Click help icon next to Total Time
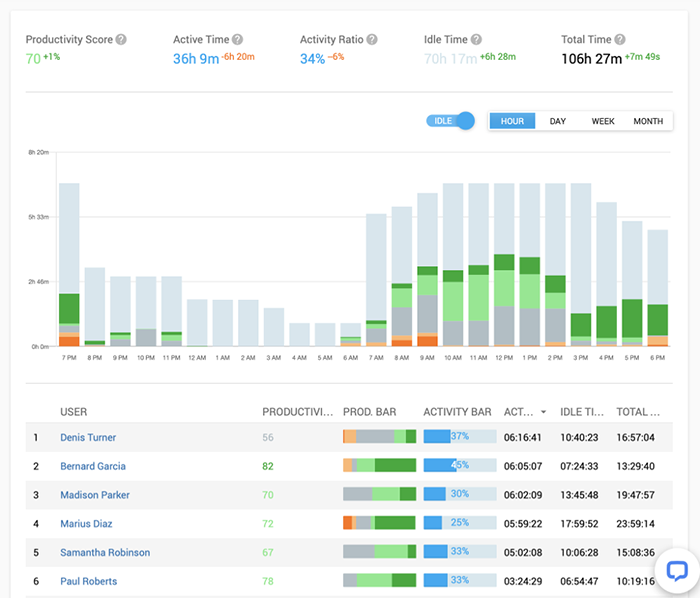Image resolution: width=700 pixels, height=598 pixels. pos(621,40)
